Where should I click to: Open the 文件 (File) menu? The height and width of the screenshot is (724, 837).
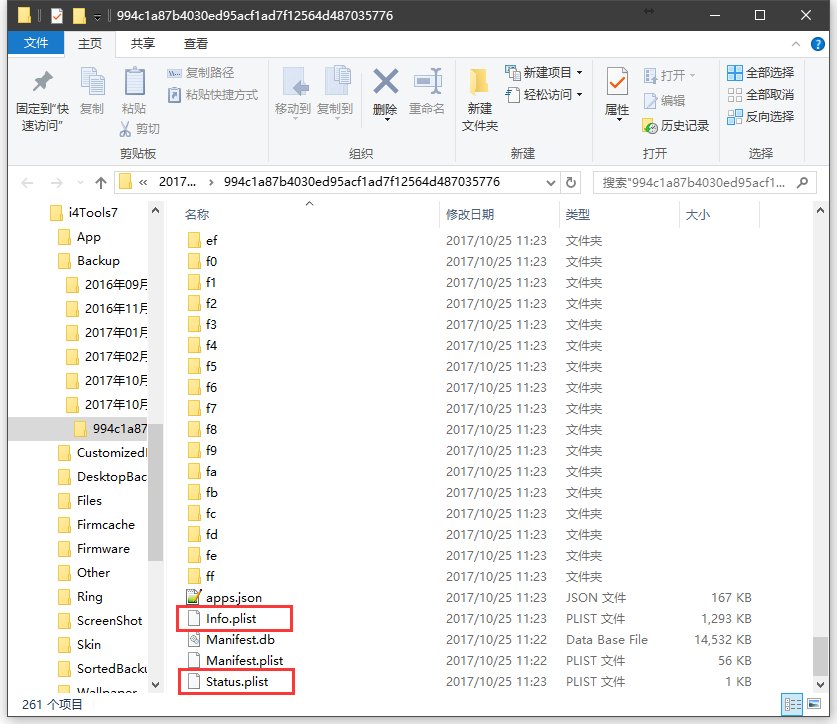[36, 43]
